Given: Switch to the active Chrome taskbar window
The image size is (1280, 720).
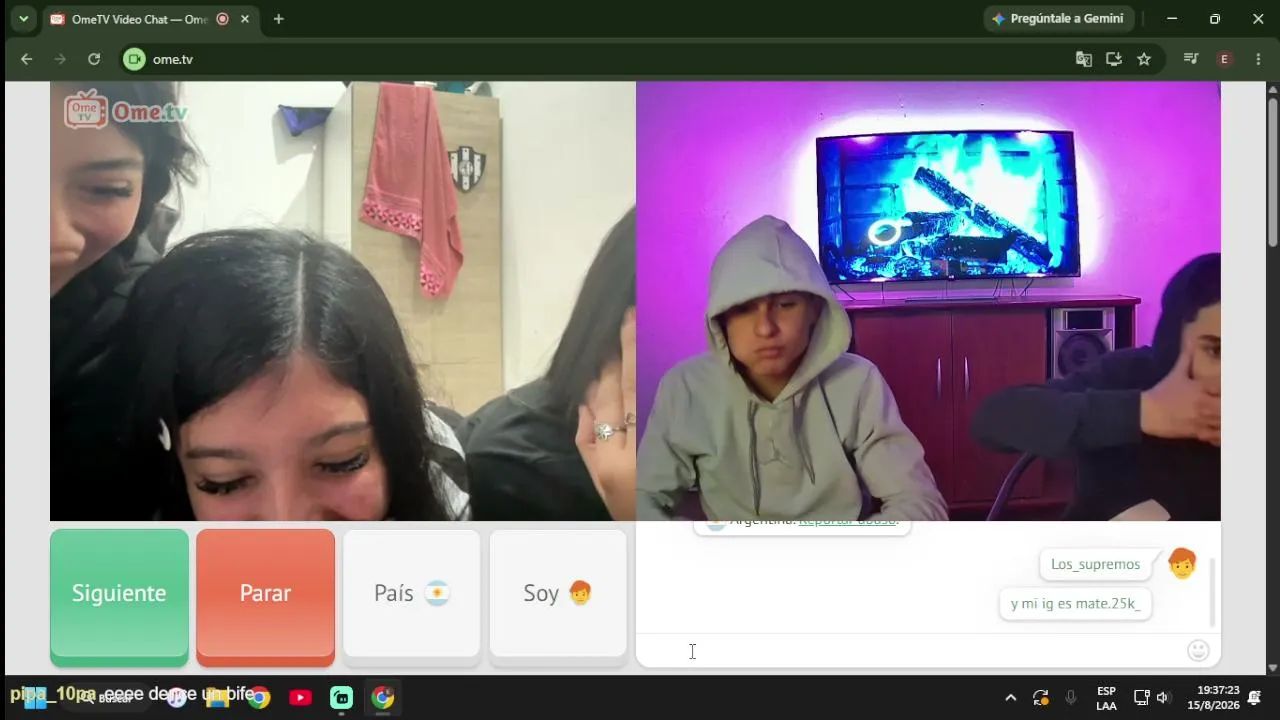Looking at the screenshot, I should (x=383, y=698).
